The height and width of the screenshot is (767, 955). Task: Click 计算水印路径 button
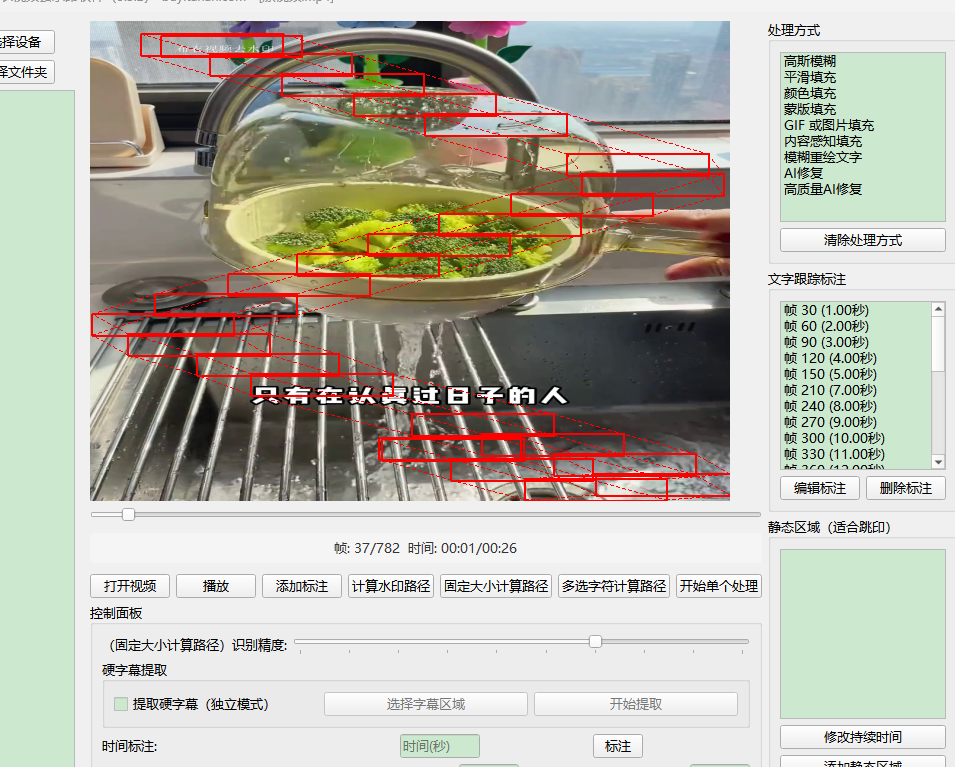(x=391, y=586)
